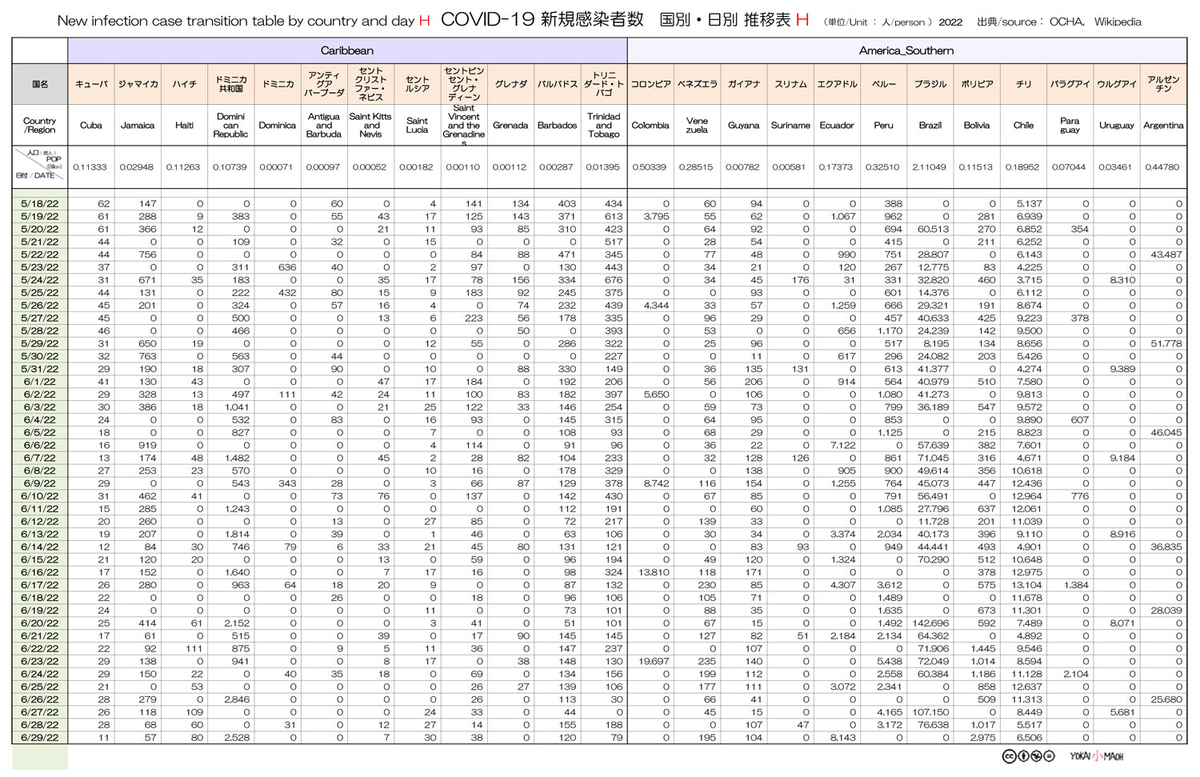This screenshot has width=1200, height=777.
Task: Select the Brazil column header
Action: click(x=930, y=125)
